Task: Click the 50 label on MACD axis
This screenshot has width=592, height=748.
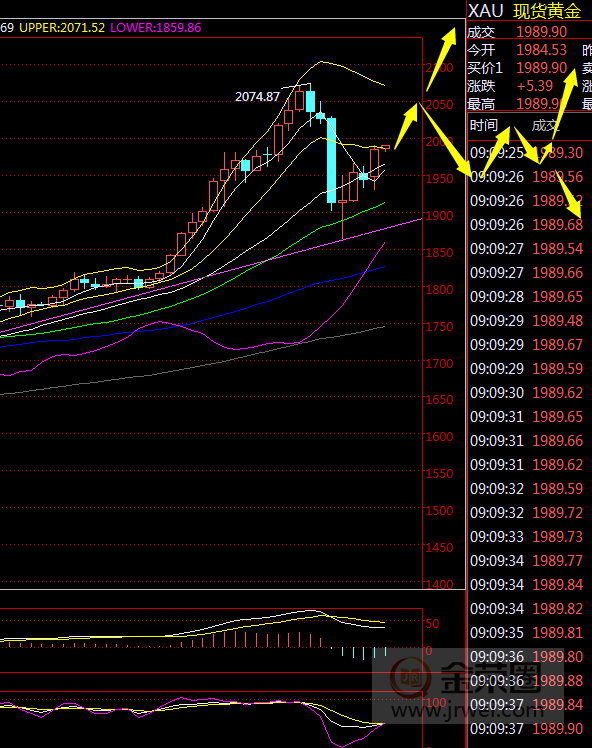Action: click(x=432, y=624)
